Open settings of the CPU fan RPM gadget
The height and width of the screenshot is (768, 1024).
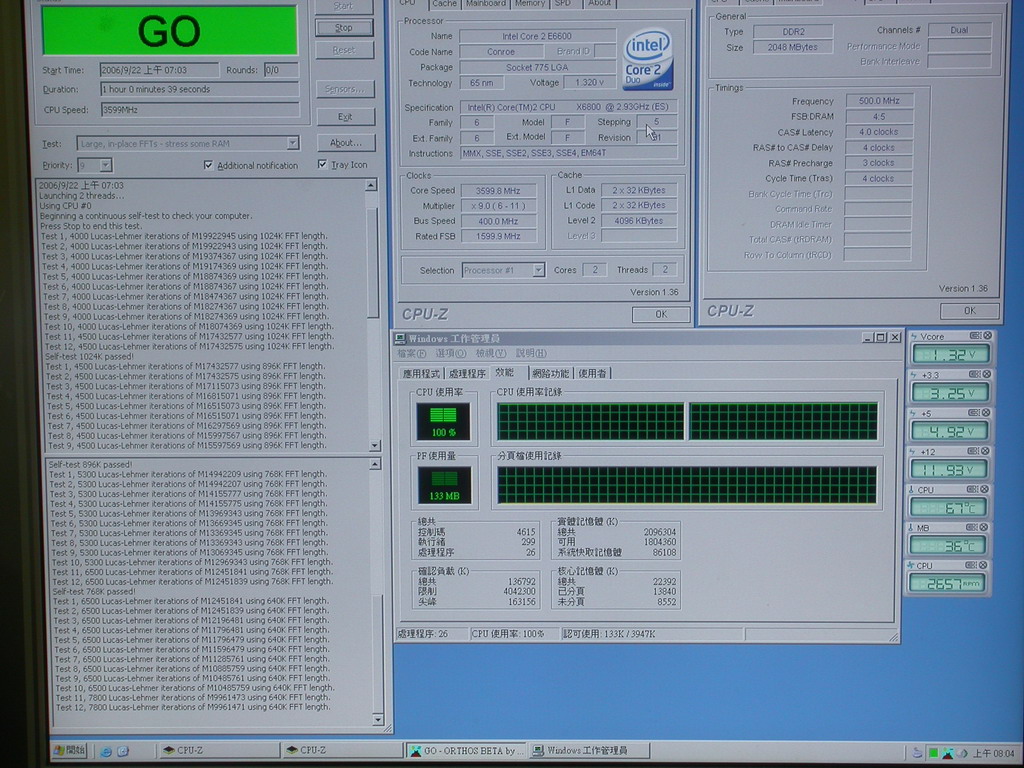click(x=972, y=565)
